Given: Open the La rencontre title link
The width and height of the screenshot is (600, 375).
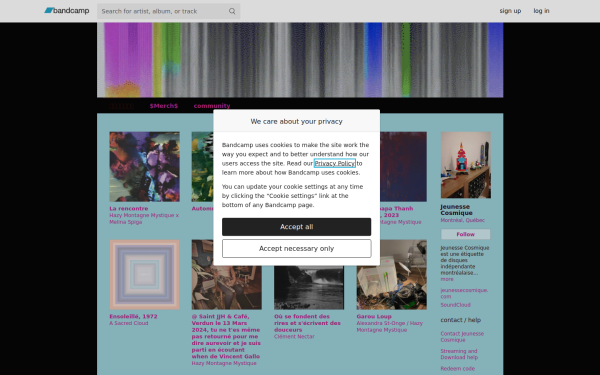Looking at the screenshot, I should pos(129,209).
